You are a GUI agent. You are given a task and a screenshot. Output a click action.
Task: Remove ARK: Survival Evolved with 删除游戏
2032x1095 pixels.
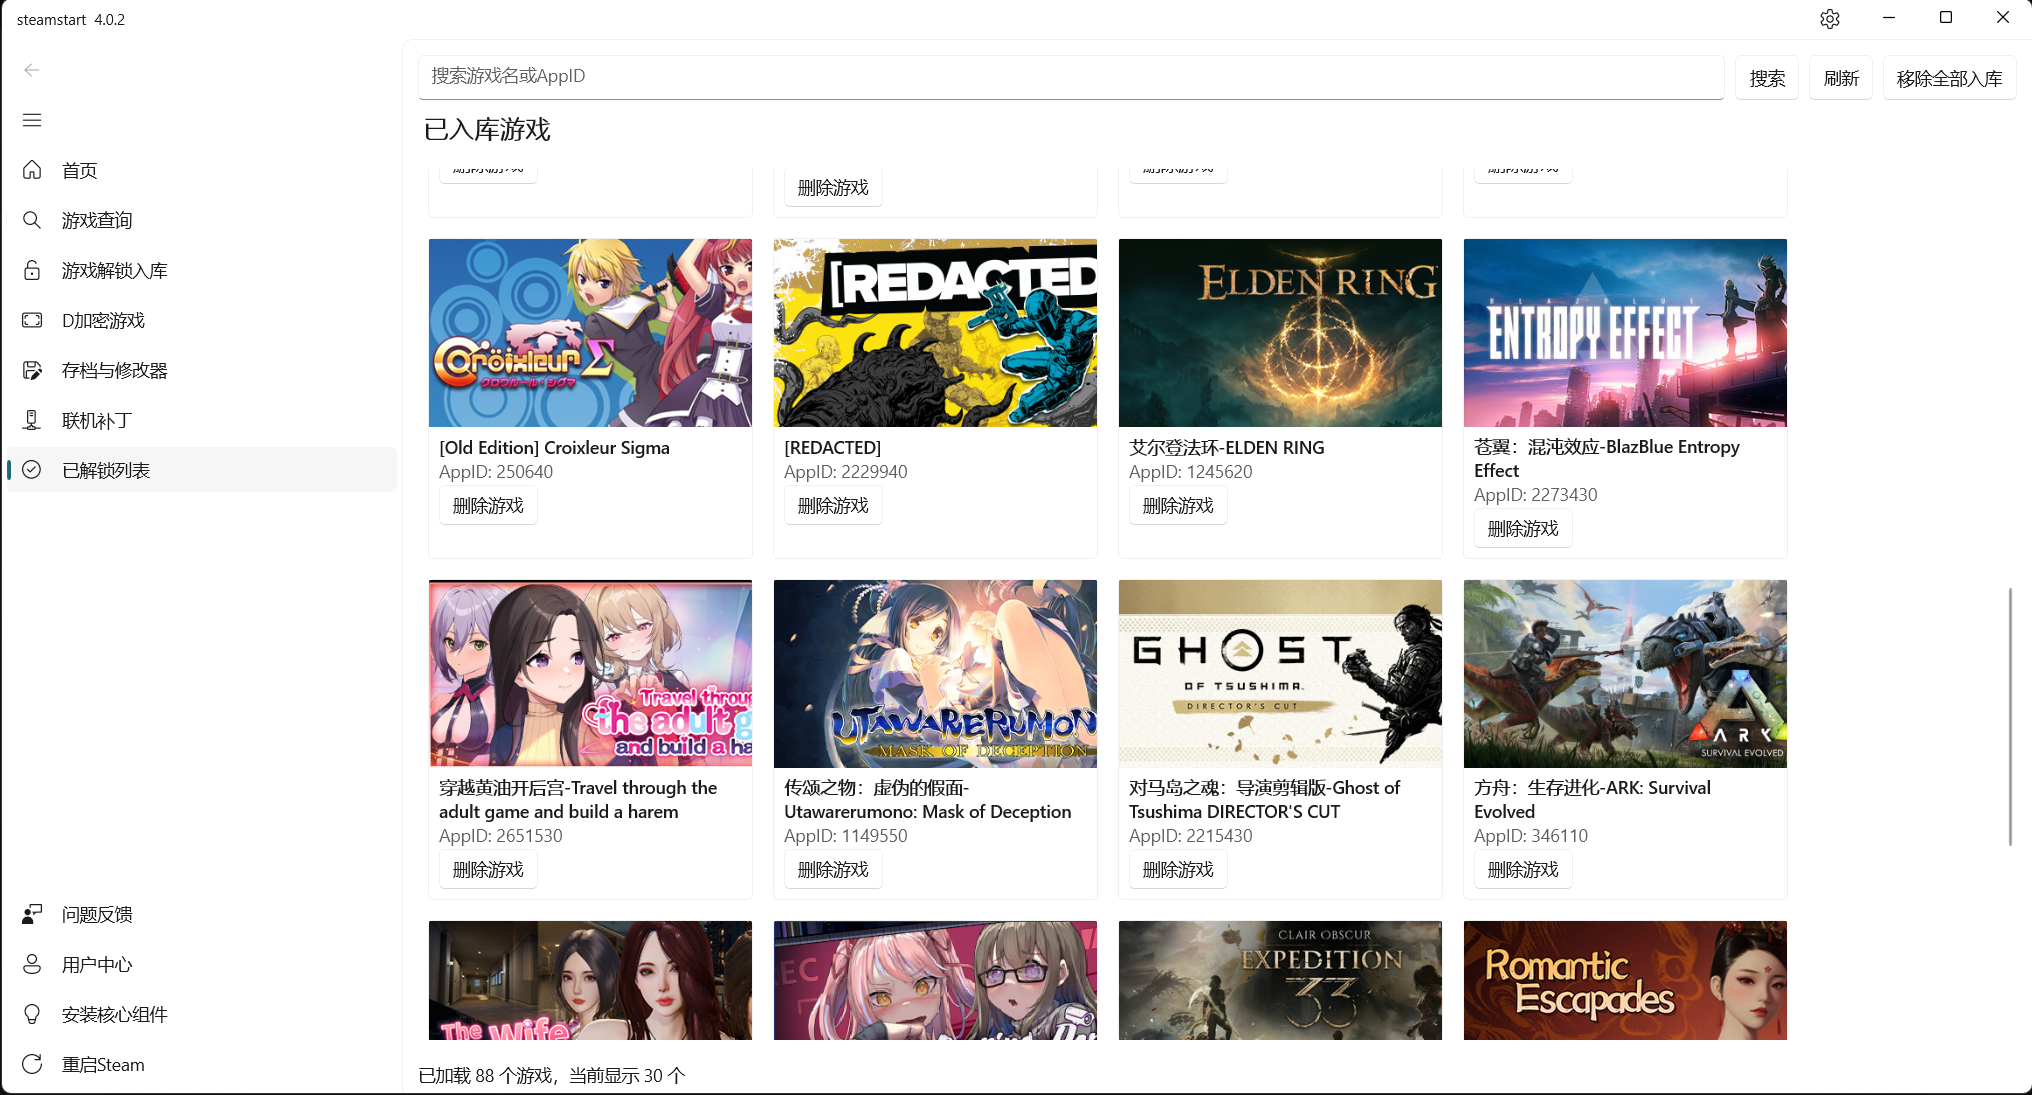(x=1523, y=870)
